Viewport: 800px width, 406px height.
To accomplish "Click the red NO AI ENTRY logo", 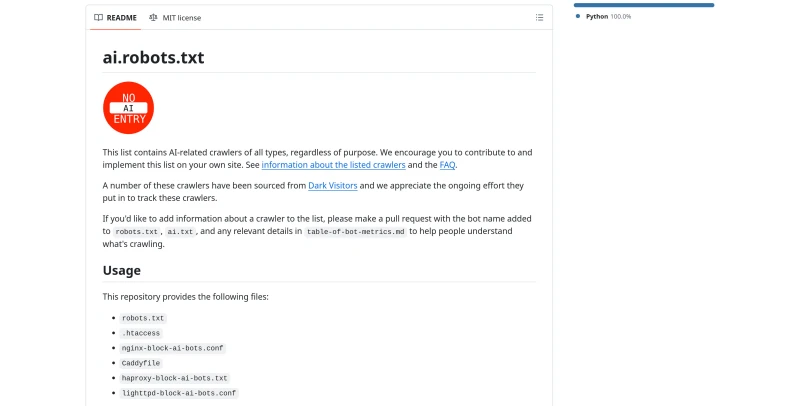I will 128,107.
